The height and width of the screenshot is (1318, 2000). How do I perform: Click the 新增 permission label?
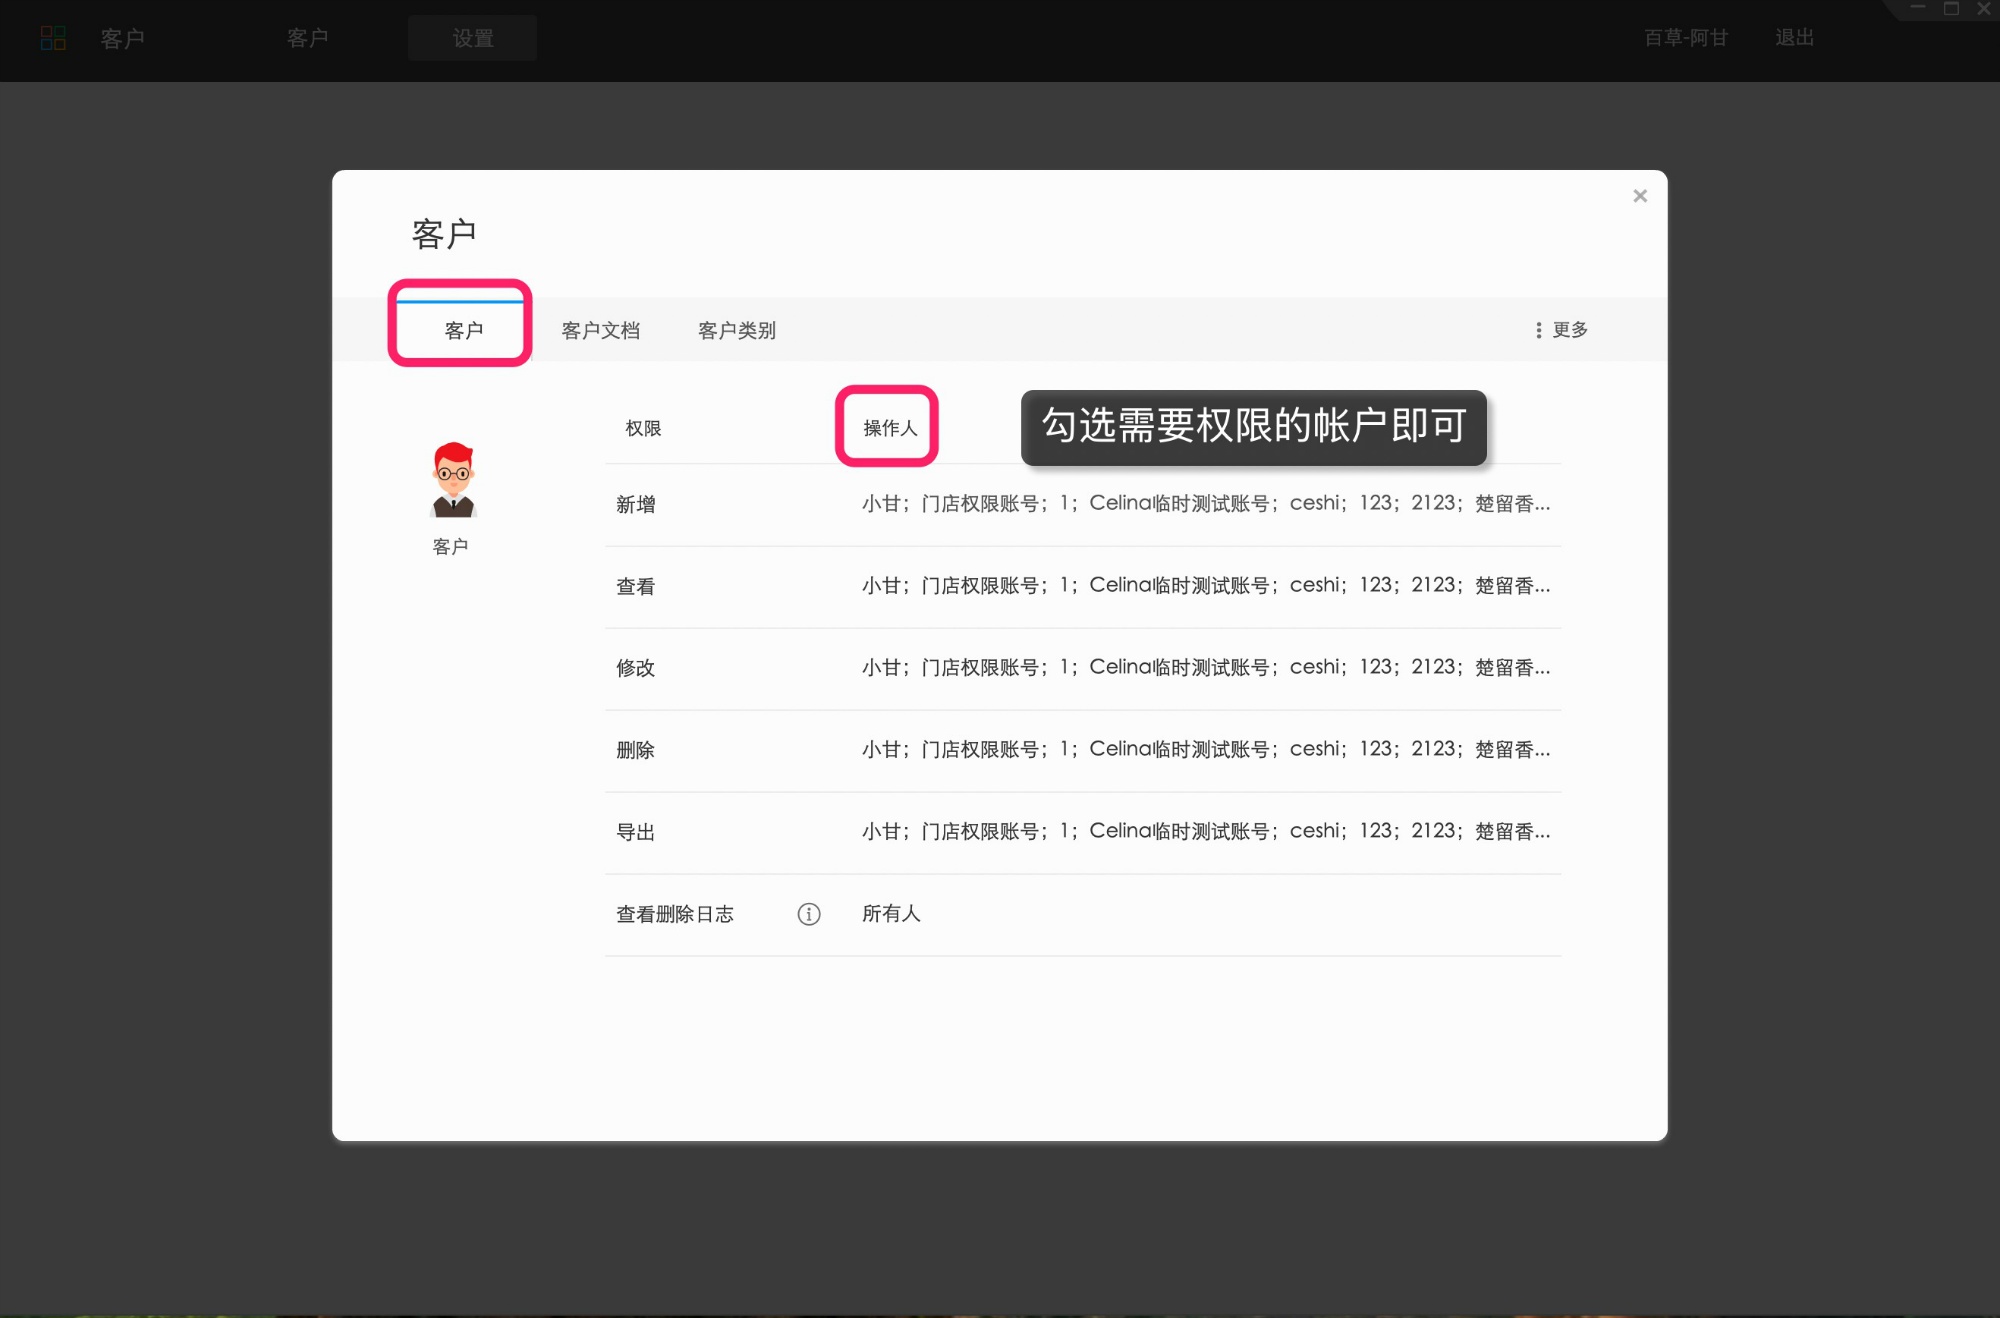point(636,505)
